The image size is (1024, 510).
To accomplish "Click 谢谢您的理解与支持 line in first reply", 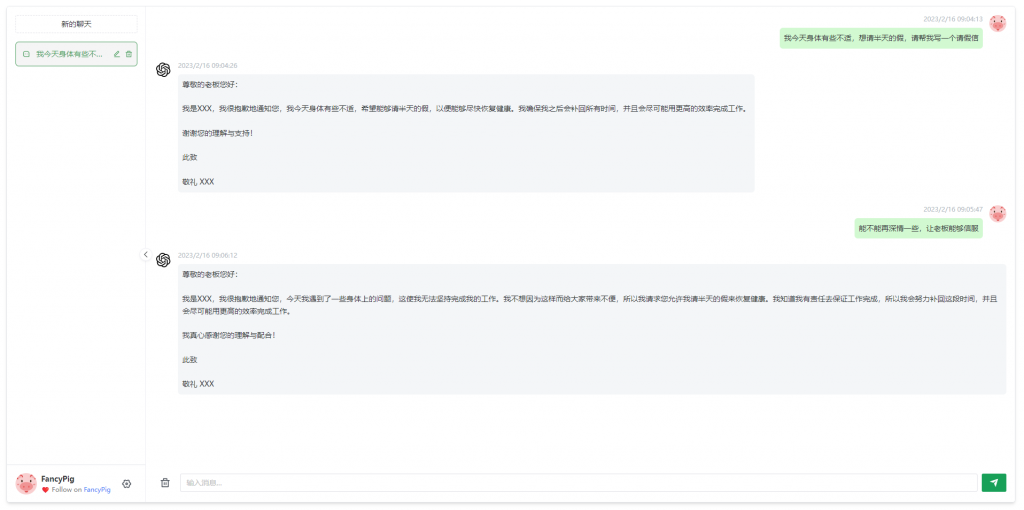I will [217, 133].
